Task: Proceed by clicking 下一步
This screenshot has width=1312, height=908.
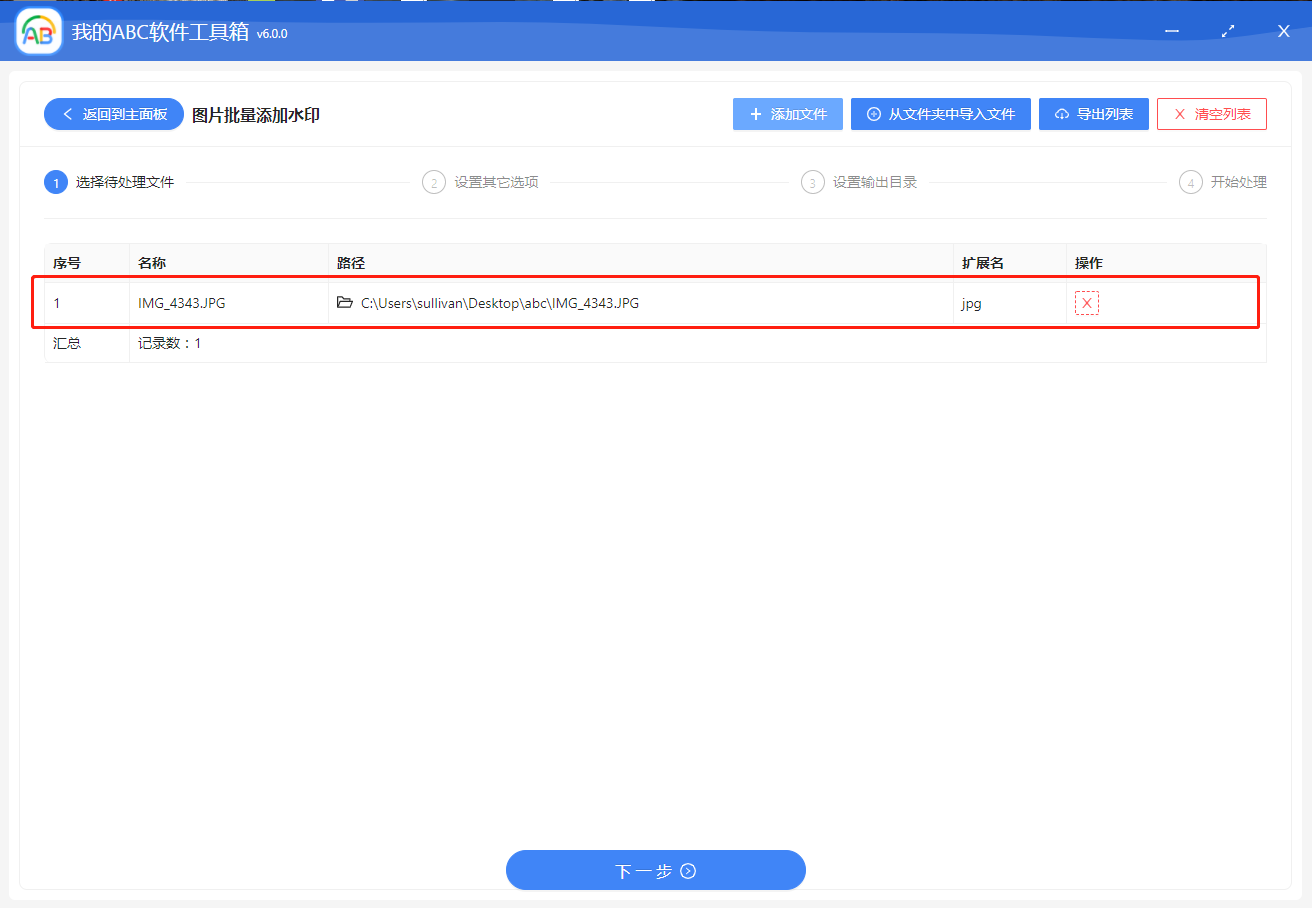Action: (x=655, y=870)
